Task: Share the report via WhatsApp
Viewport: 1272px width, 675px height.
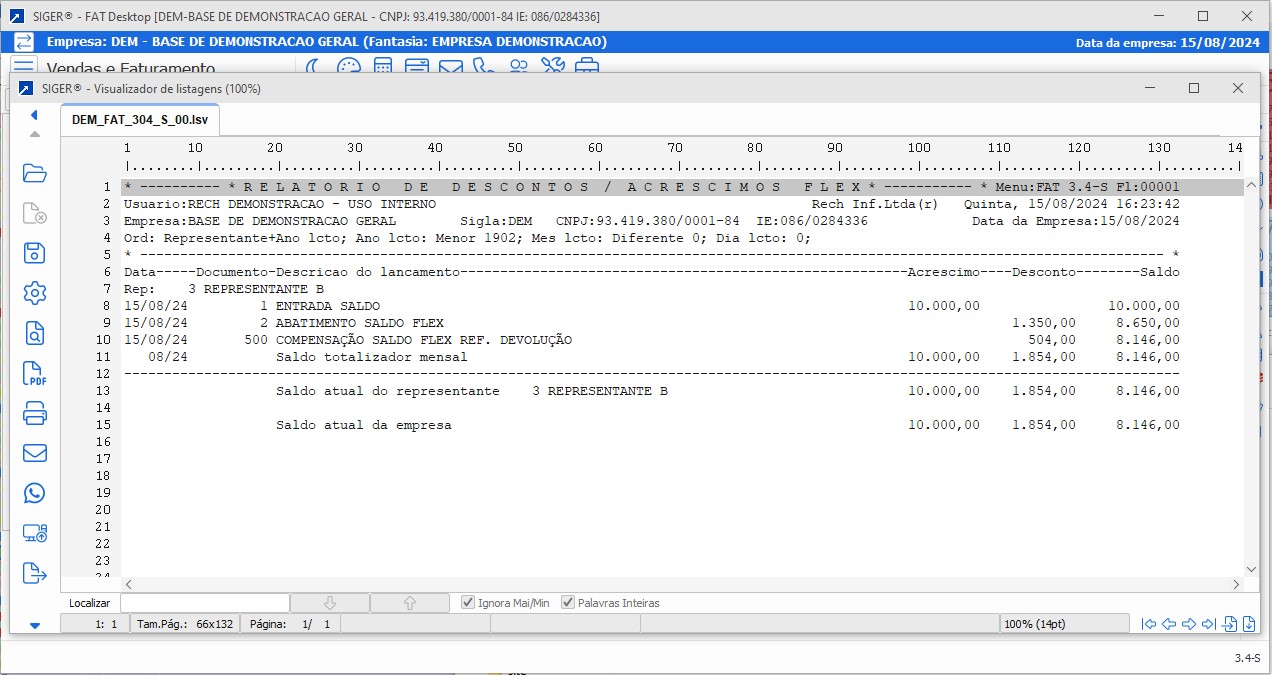Action: click(x=35, y=493)
